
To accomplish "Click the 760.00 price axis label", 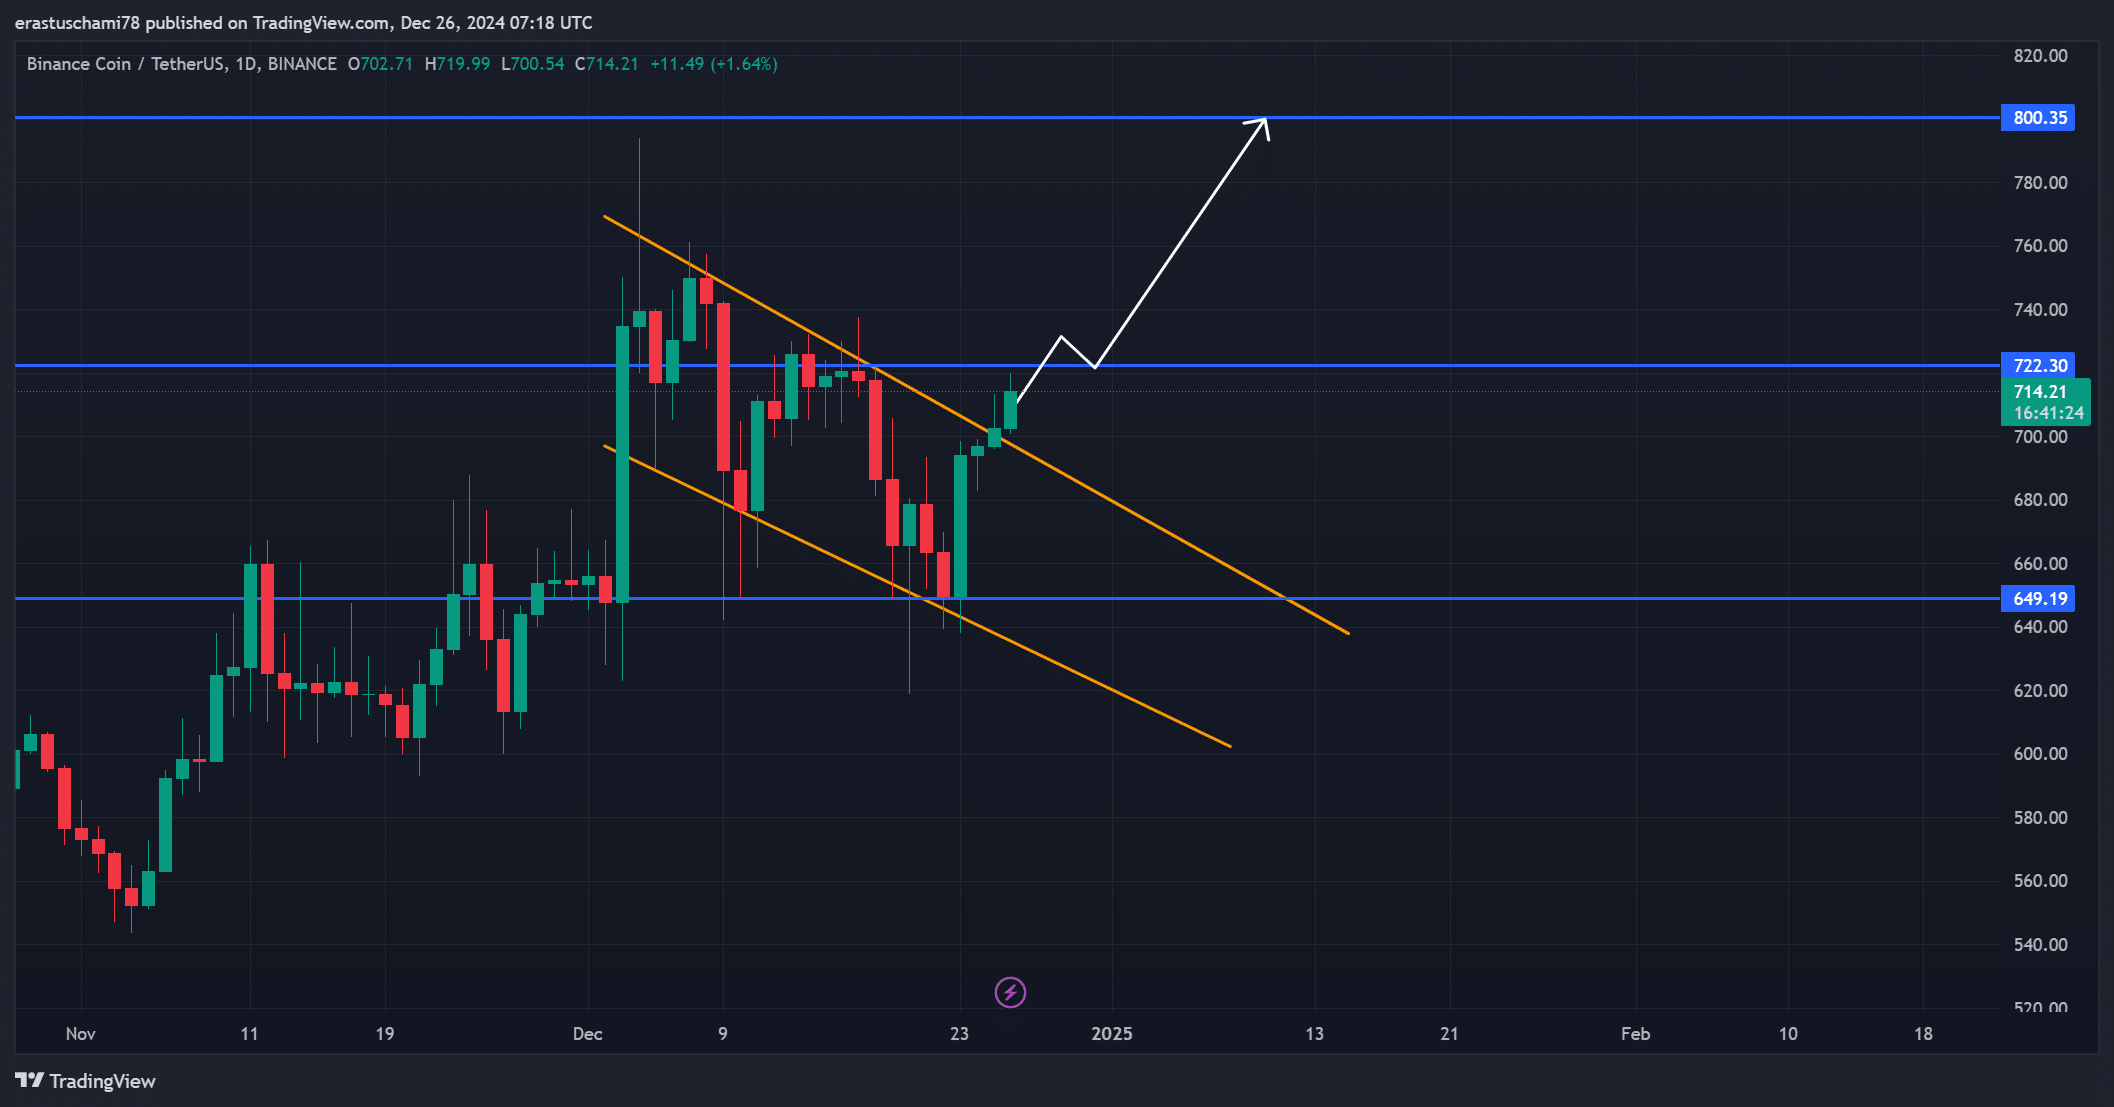I will 2040,246.
